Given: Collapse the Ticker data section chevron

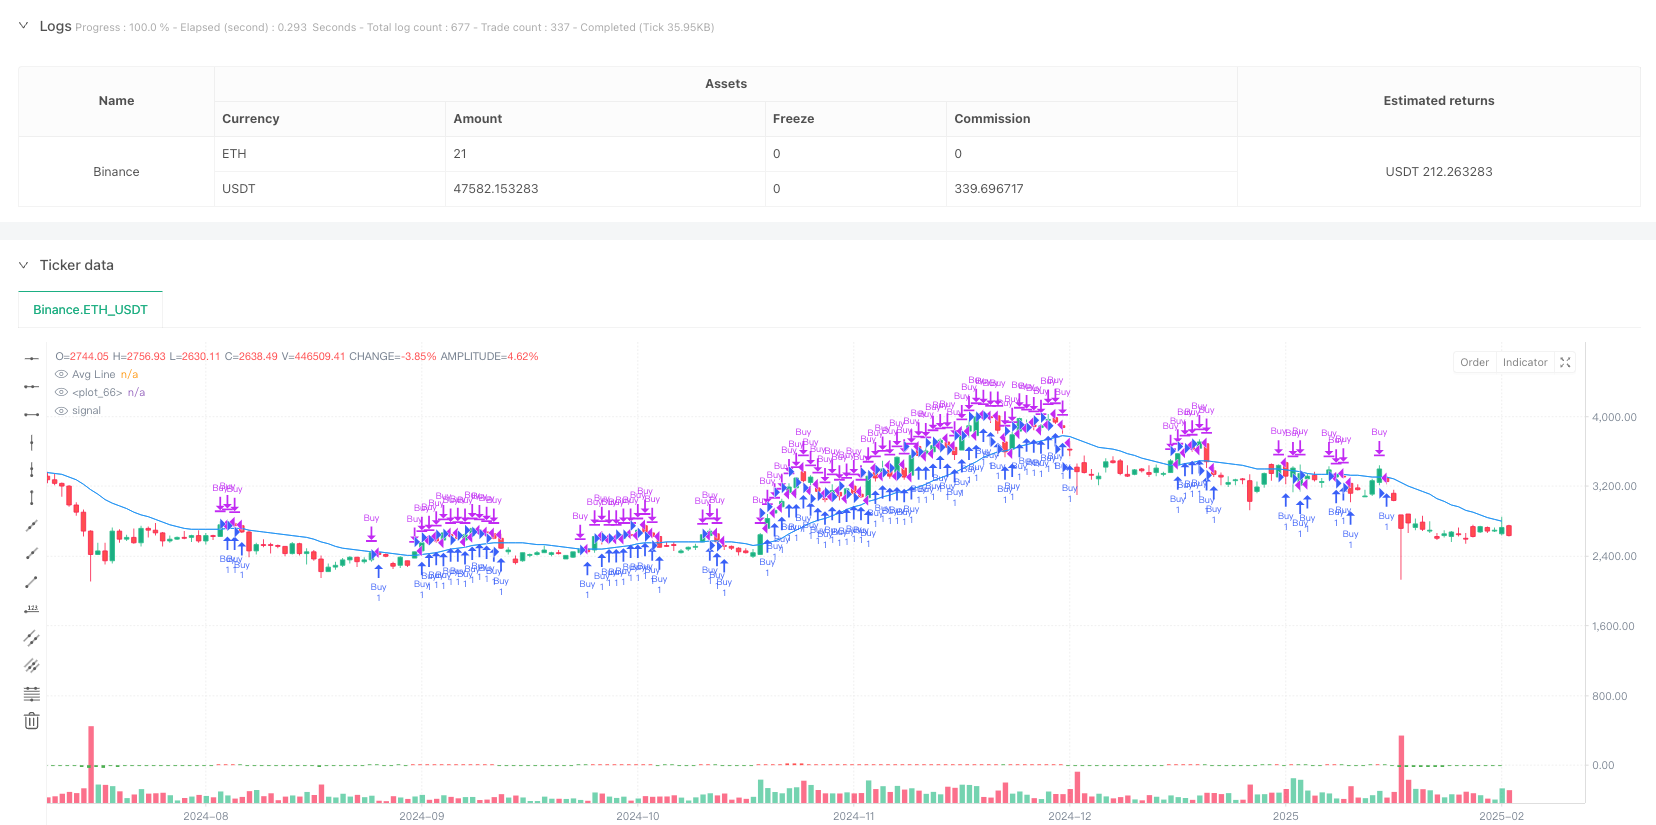Looking at the screenshot, I should pos(23,265).
